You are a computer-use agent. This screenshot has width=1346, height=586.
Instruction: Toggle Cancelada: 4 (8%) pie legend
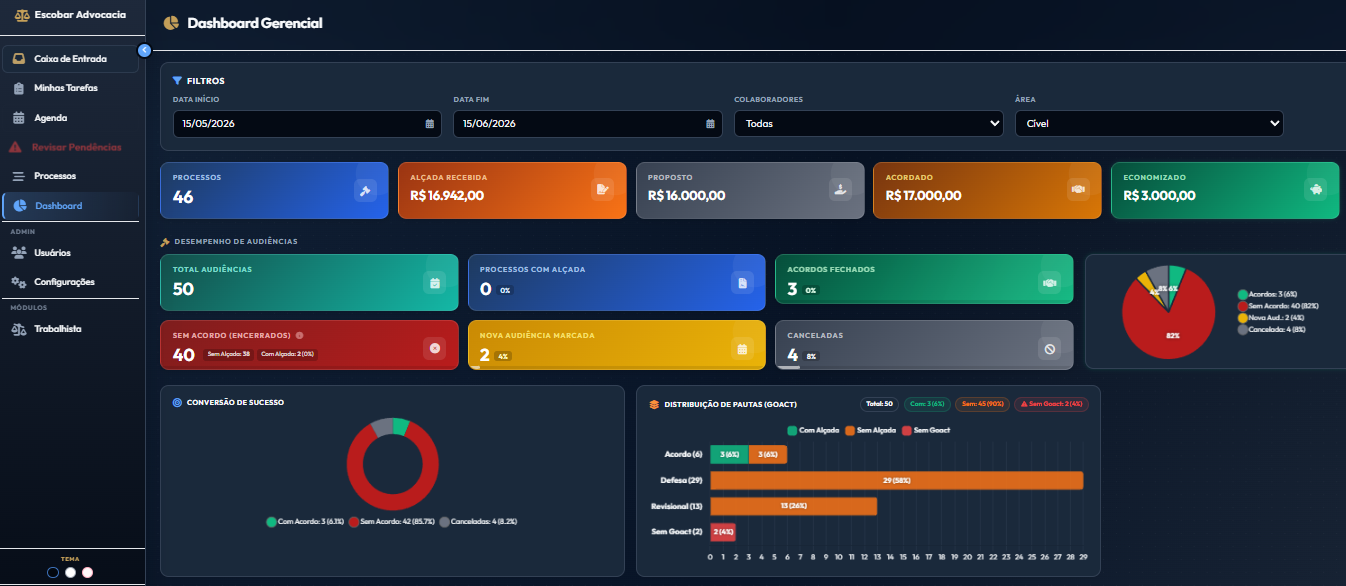[1271, 329]
